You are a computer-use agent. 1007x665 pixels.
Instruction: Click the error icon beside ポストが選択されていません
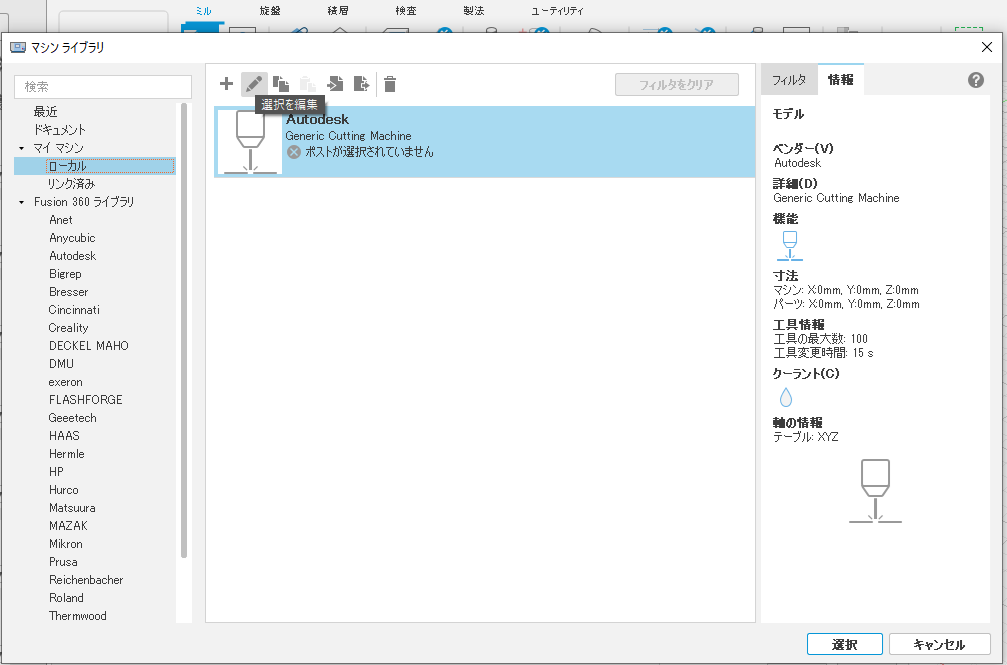[293, 152]
